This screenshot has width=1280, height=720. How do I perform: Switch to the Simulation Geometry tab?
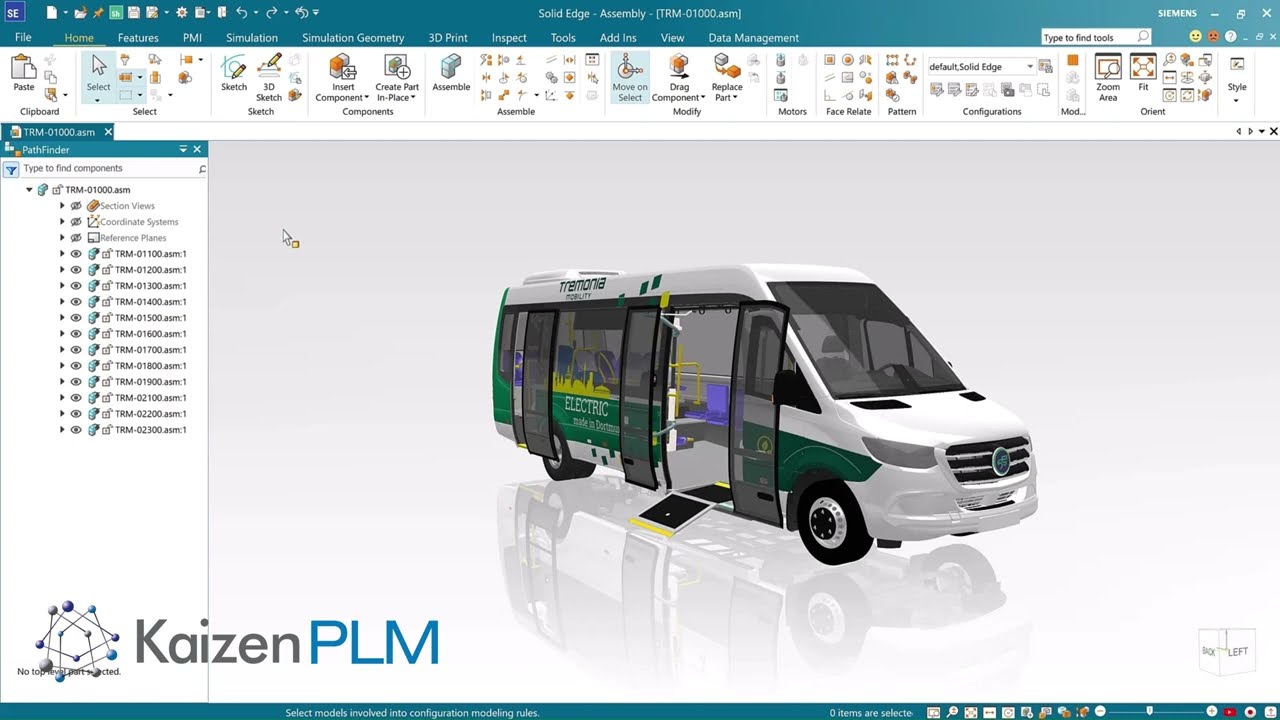click(x=353, y=38)
